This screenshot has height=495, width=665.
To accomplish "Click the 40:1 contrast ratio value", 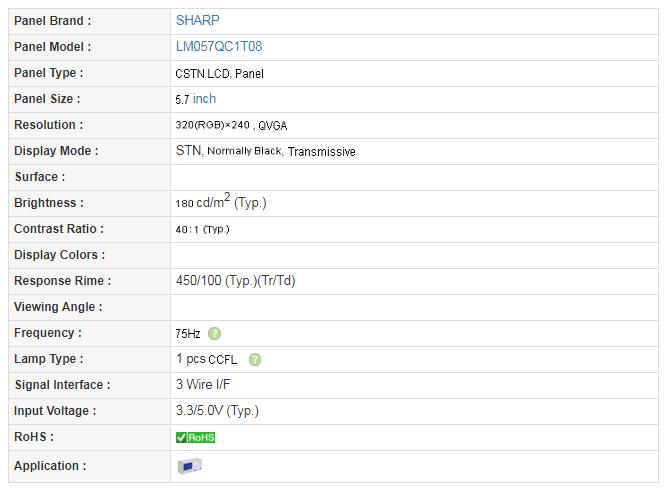I will click(202, 229).
